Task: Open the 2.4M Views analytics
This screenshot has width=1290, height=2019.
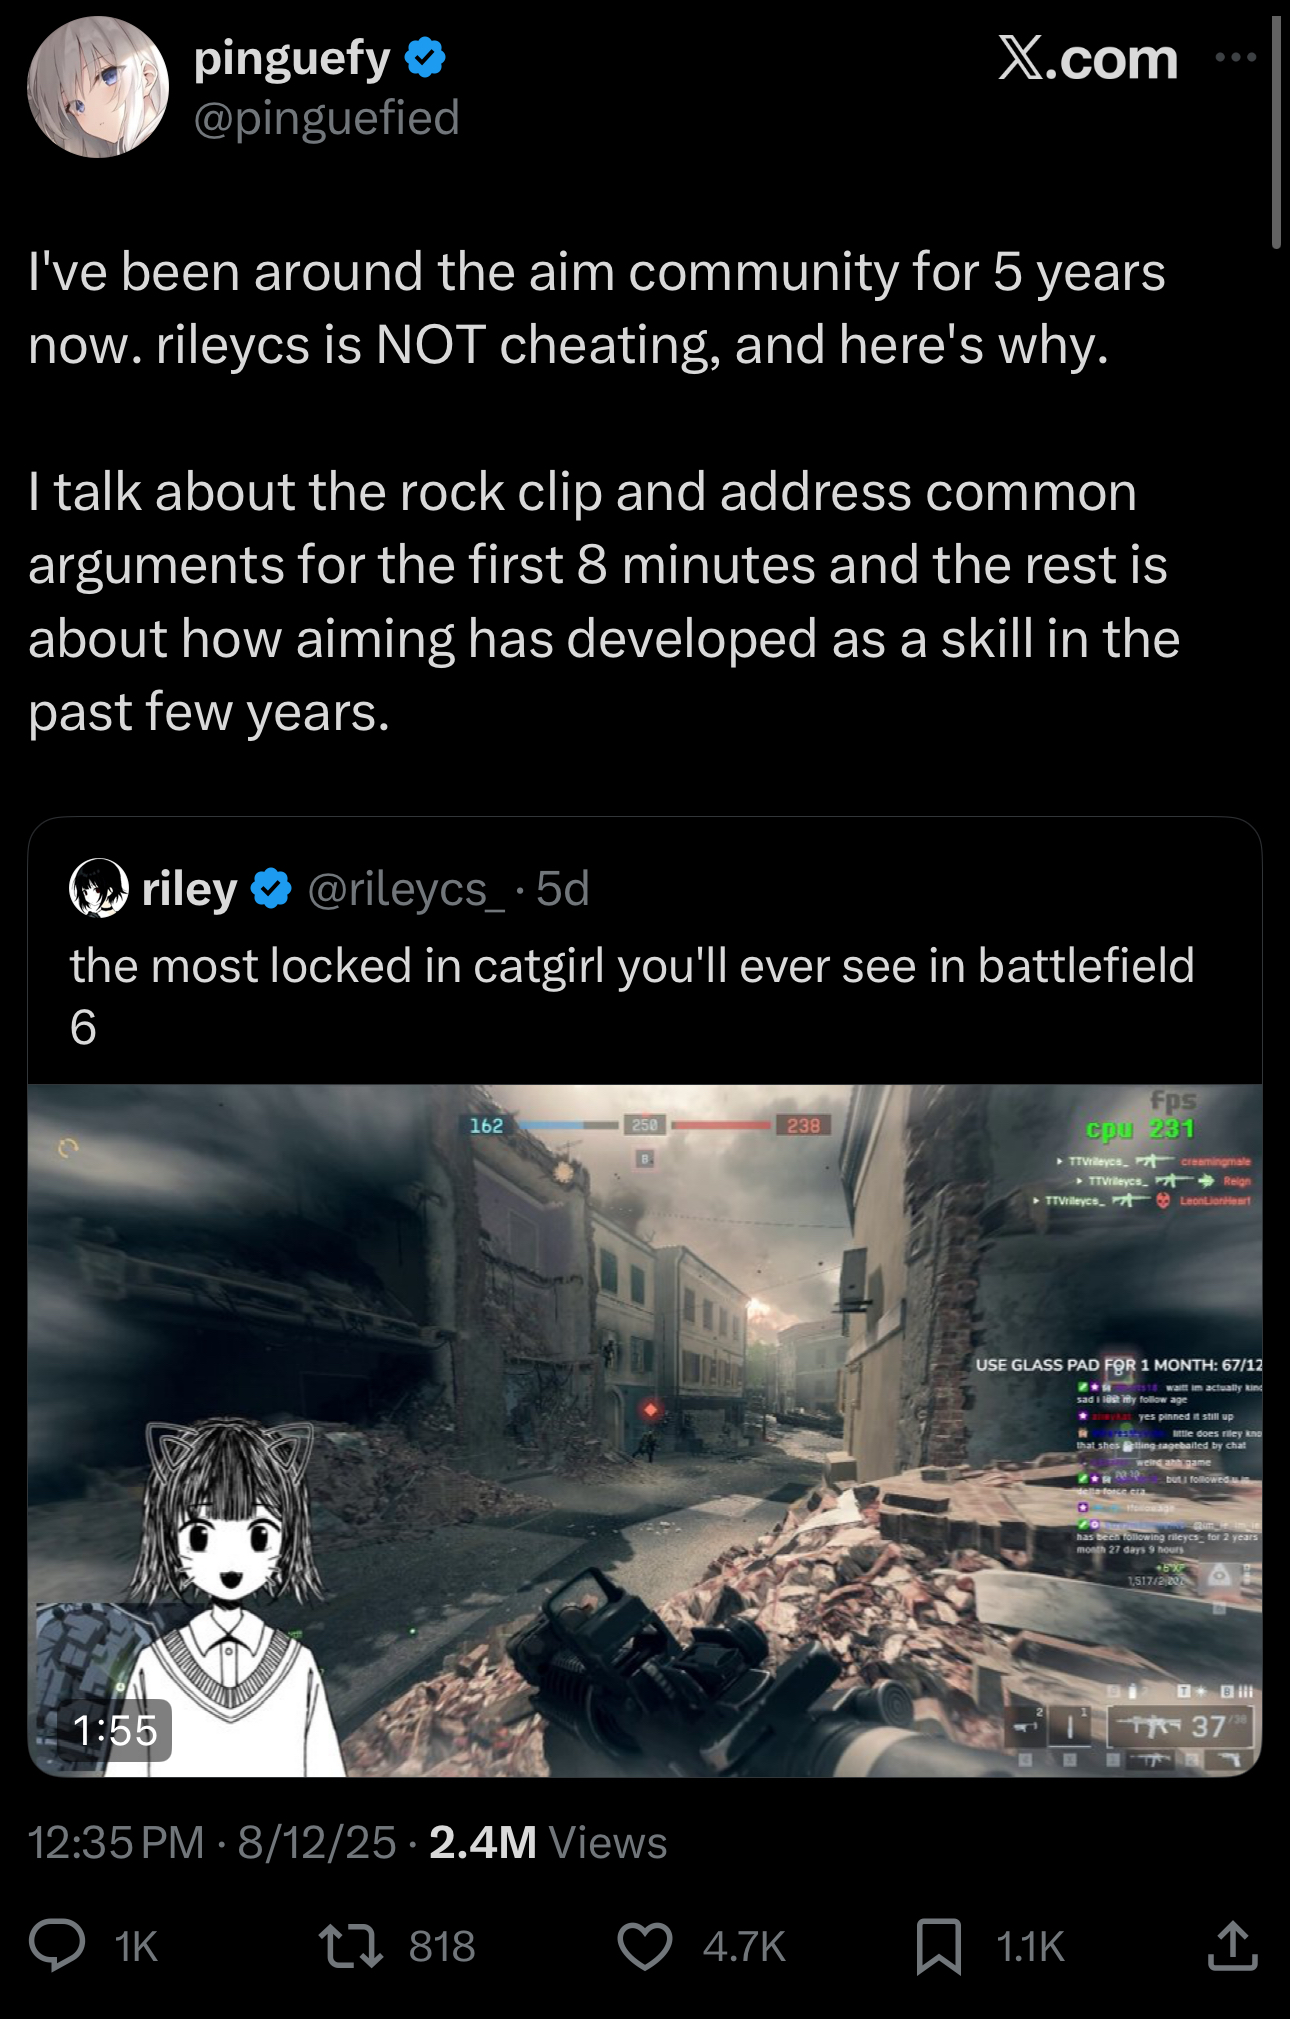Action: tap(548, 1842)
